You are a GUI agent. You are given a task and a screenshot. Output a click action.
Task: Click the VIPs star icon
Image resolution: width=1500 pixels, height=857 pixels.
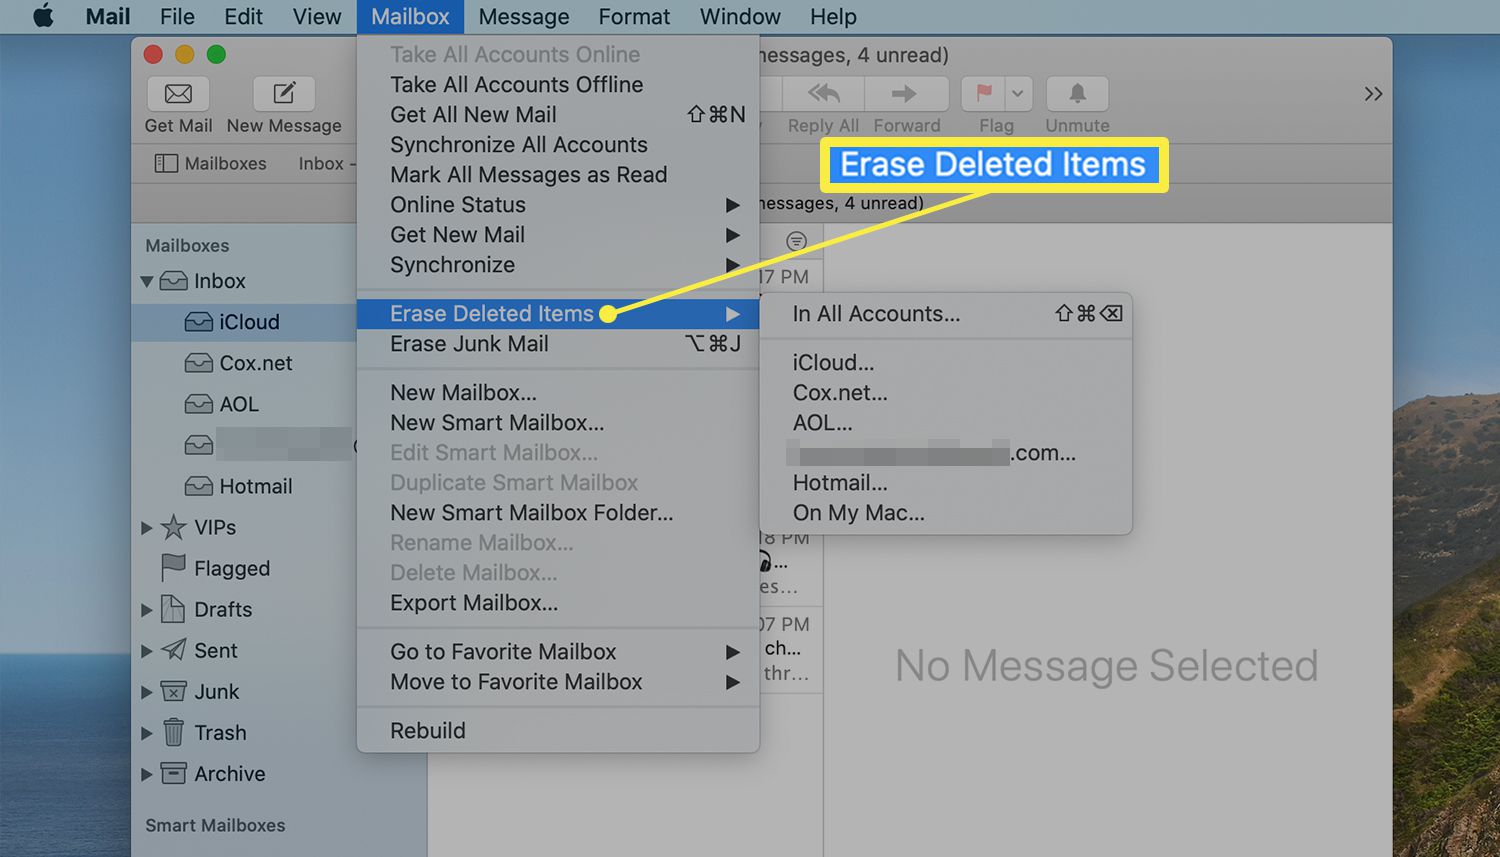(174, 527)
